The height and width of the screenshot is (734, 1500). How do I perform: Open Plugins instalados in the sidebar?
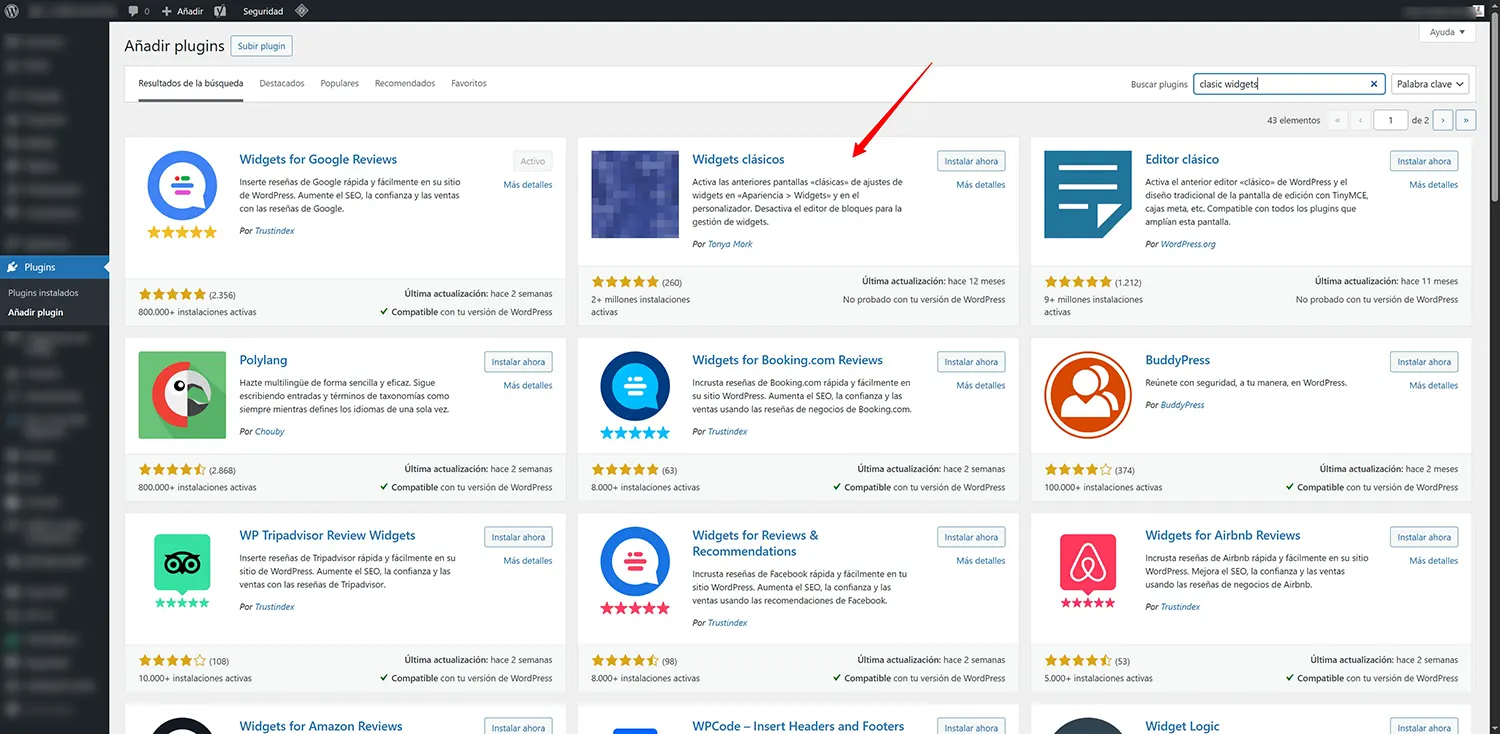43,293
